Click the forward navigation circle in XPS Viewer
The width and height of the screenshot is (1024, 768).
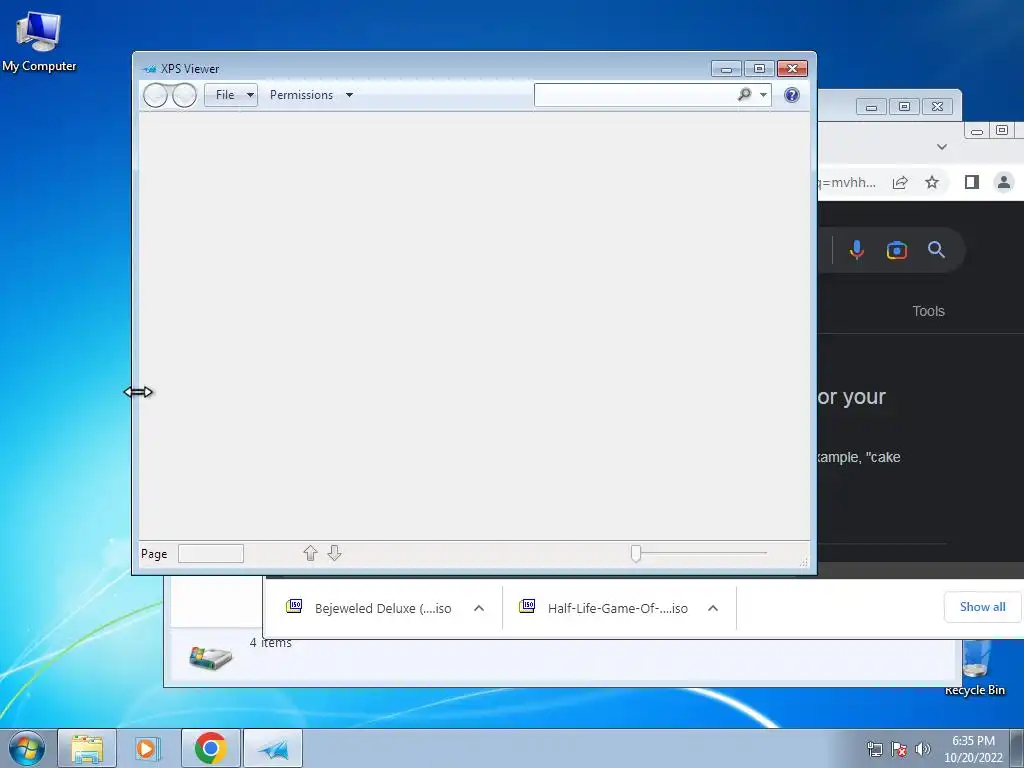[184, 95]
